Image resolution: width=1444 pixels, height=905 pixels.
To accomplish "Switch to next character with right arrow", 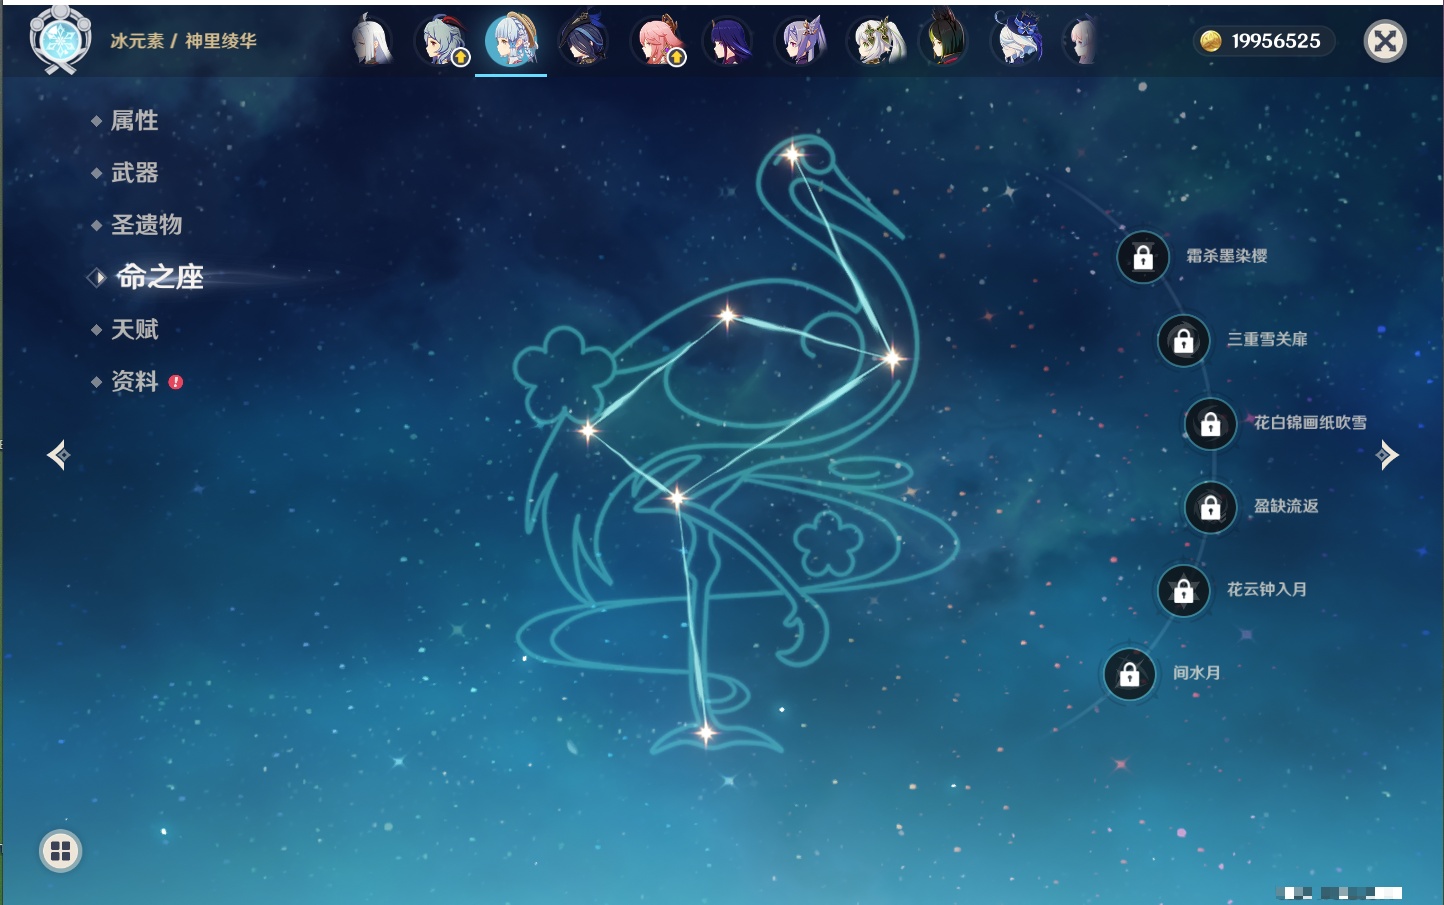I will click(x=1387, y=455).
